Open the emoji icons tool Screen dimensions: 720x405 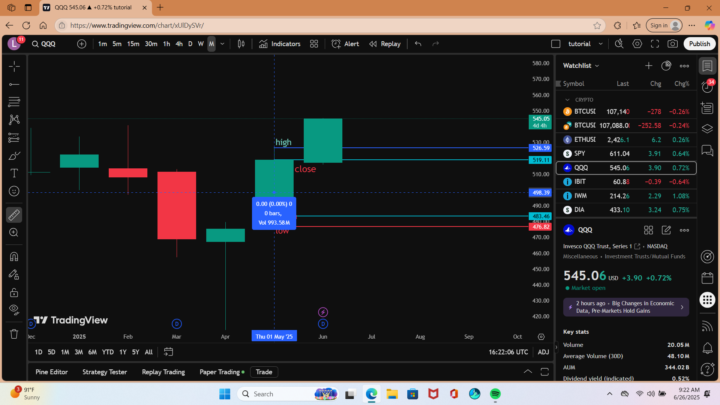click(x=14, y=191)
